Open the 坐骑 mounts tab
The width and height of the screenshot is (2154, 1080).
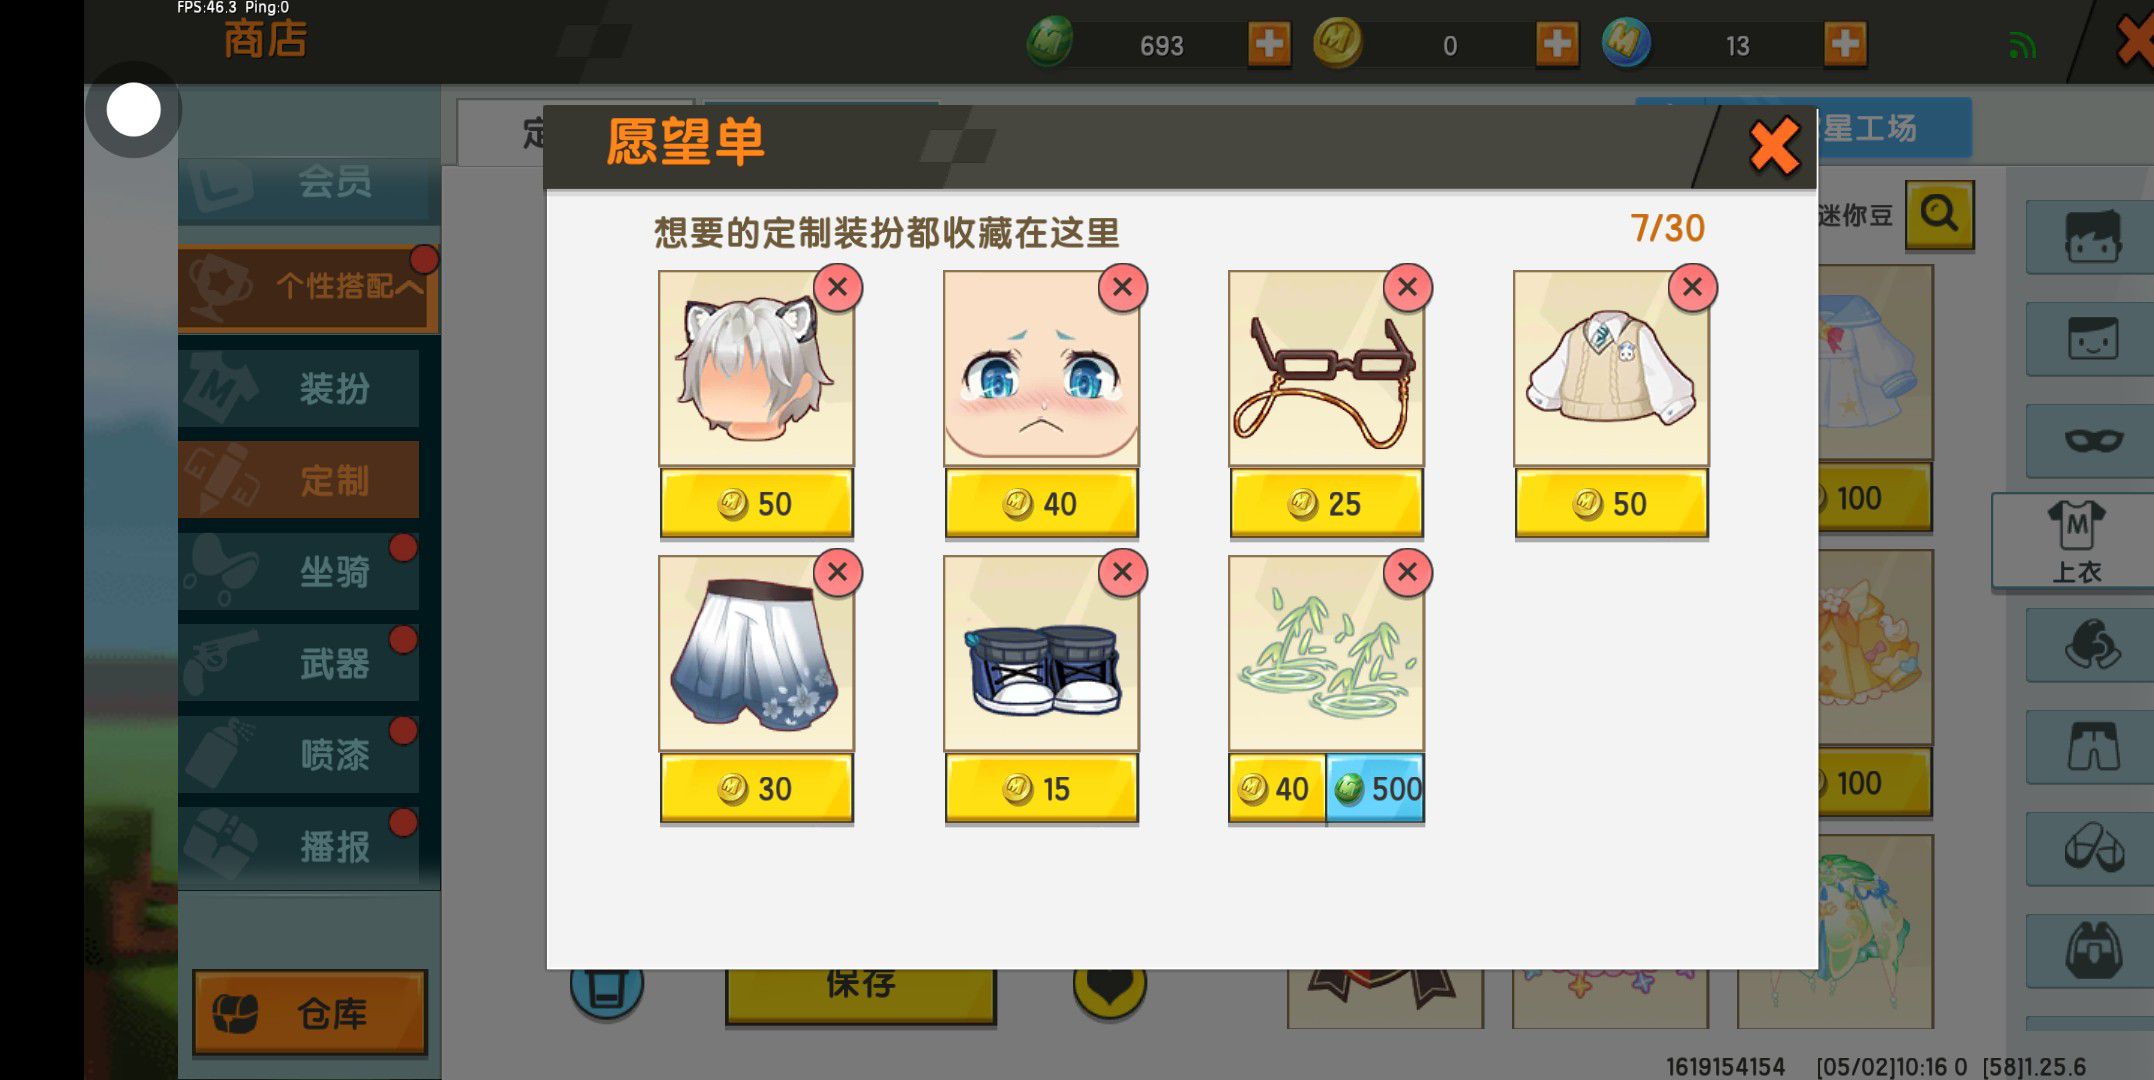tap(299, 571)
